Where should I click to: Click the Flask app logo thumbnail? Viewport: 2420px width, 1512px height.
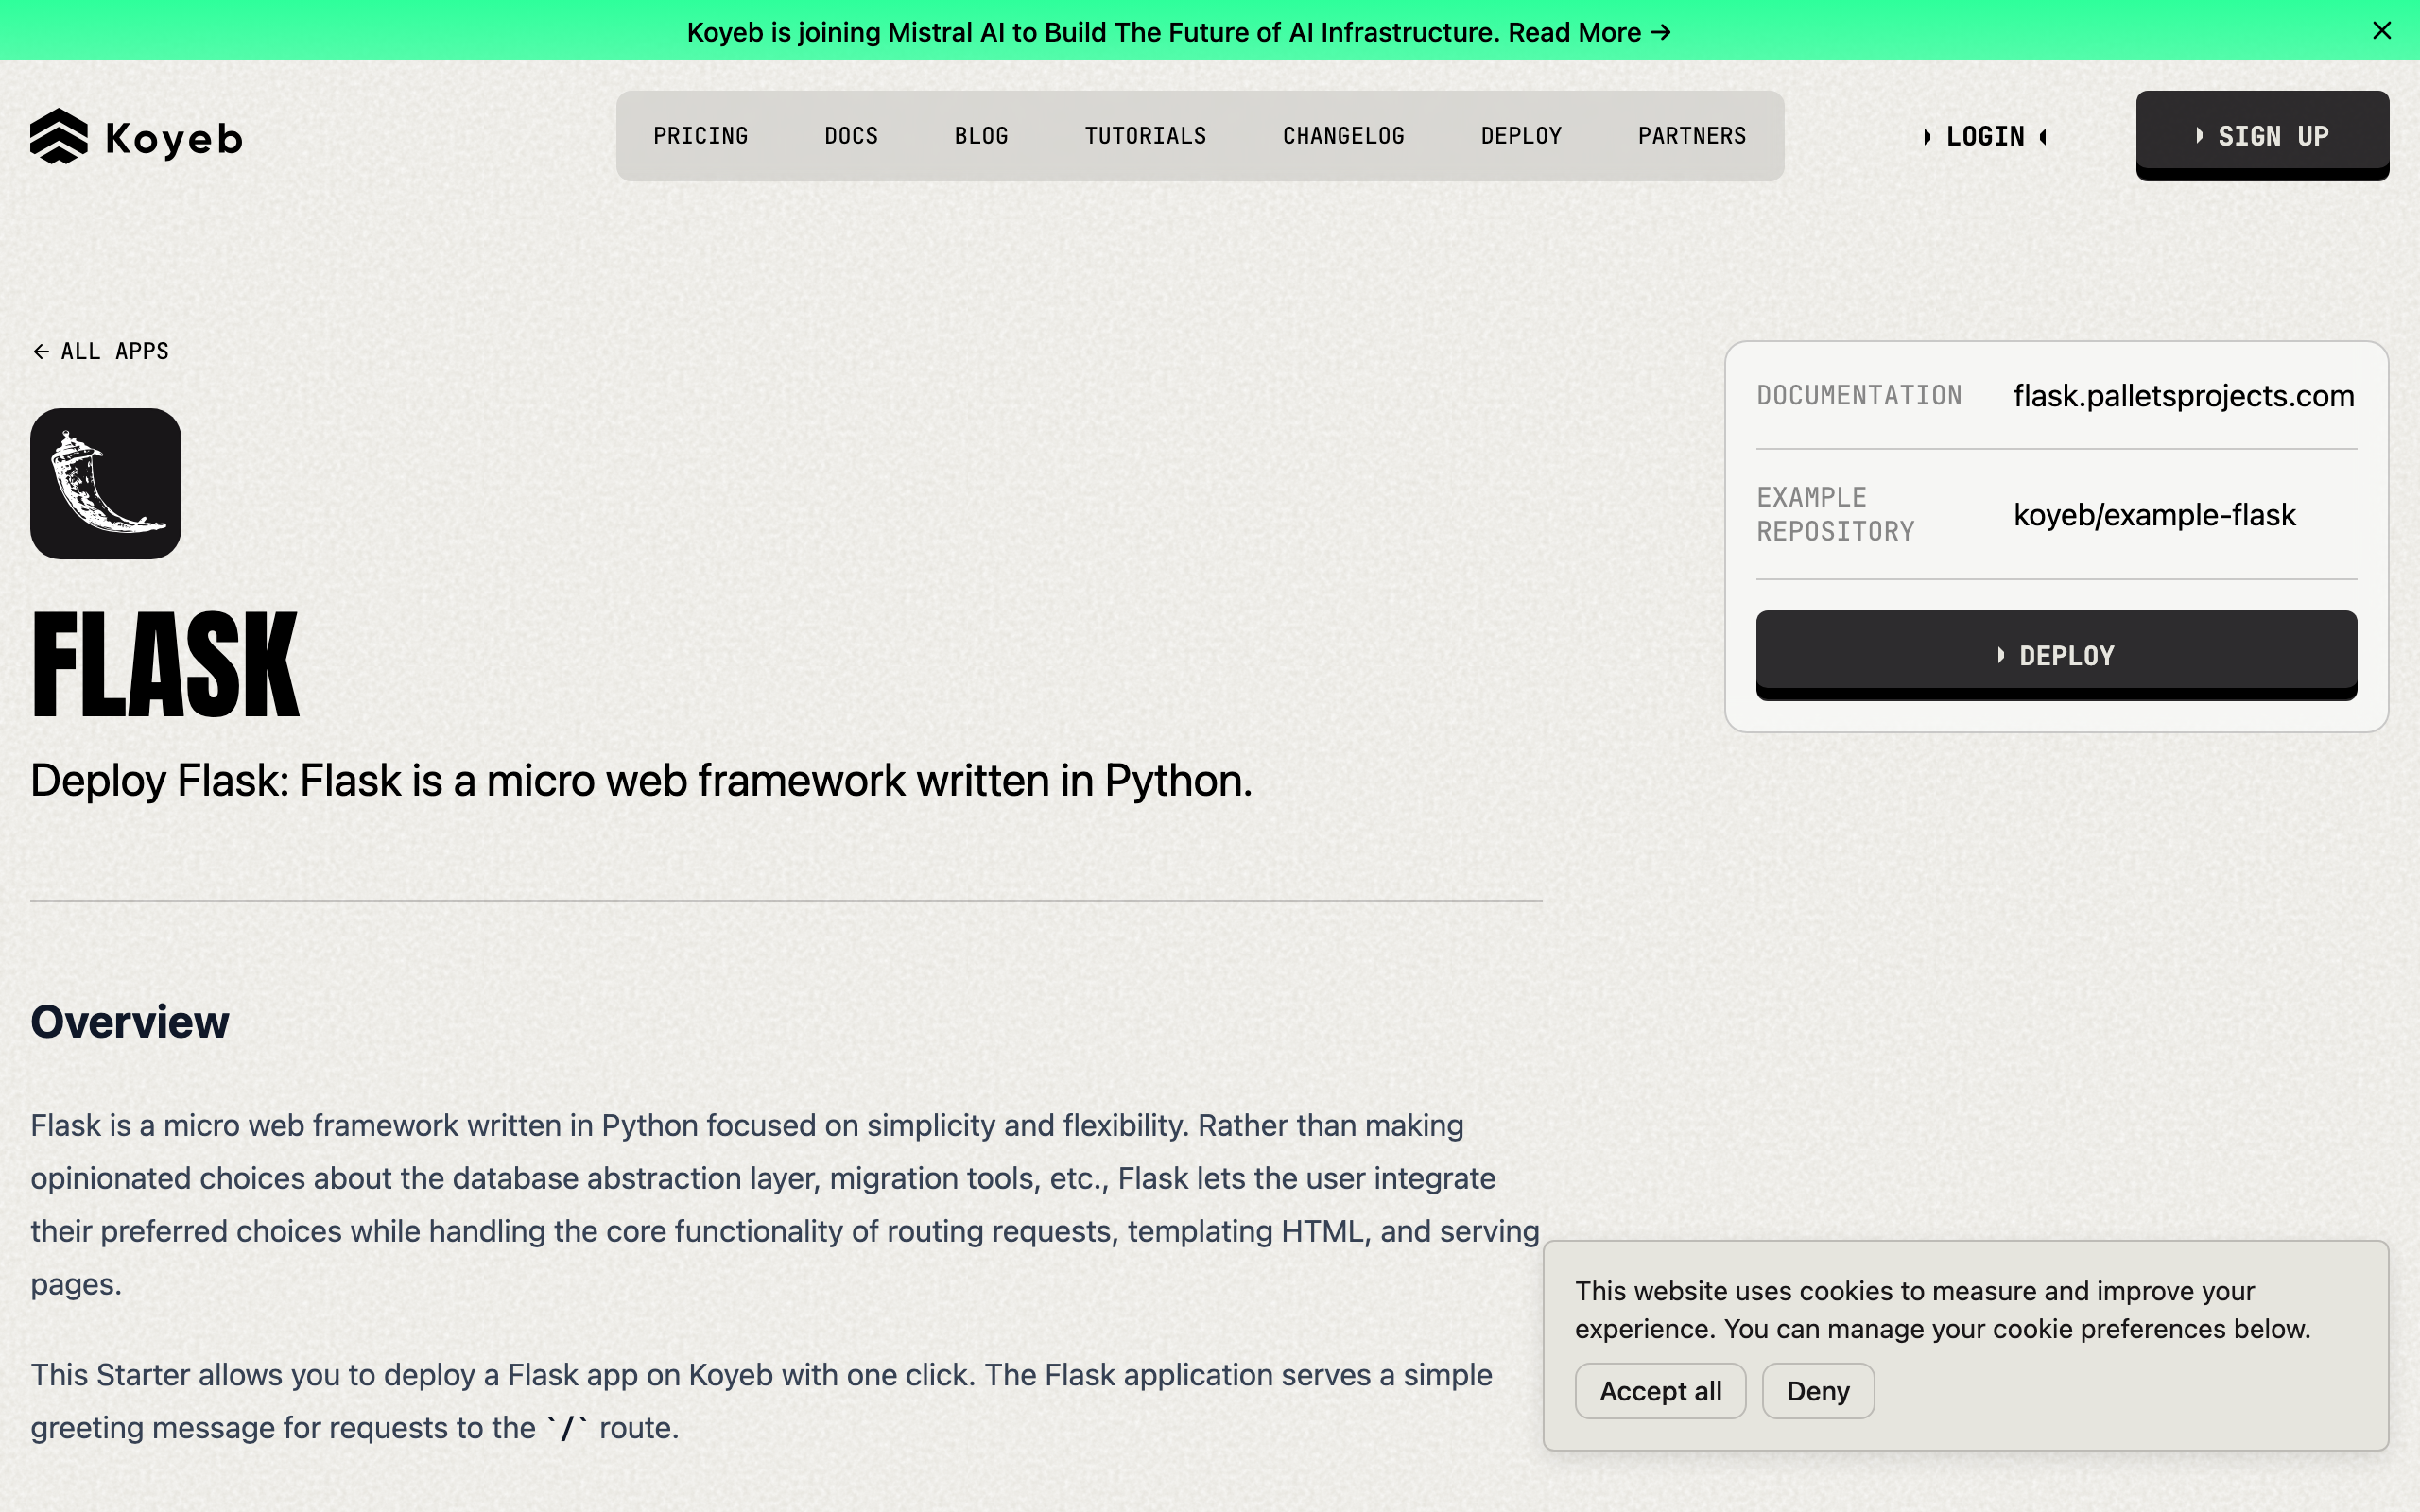coord(106,483)
